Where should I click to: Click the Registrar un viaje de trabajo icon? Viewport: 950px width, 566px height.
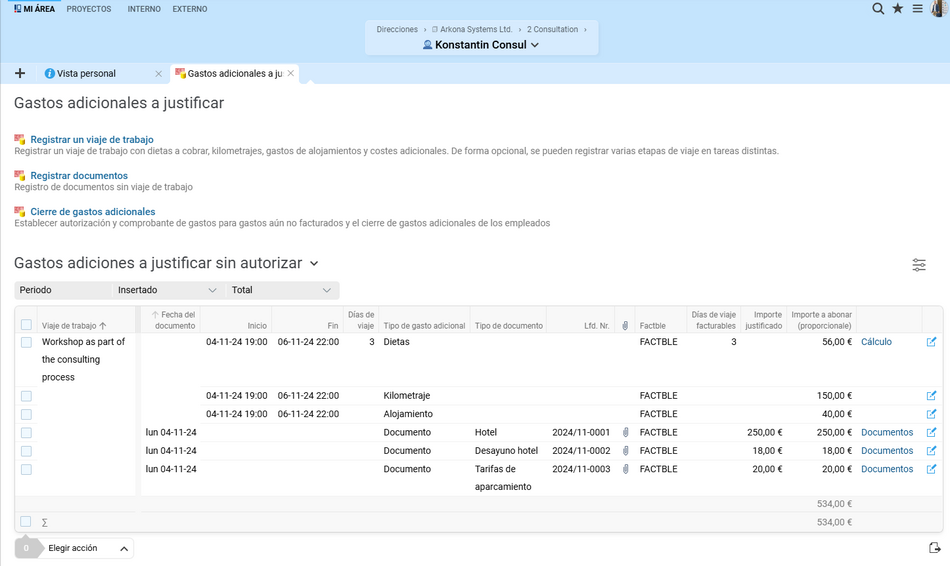click(20, 139)
